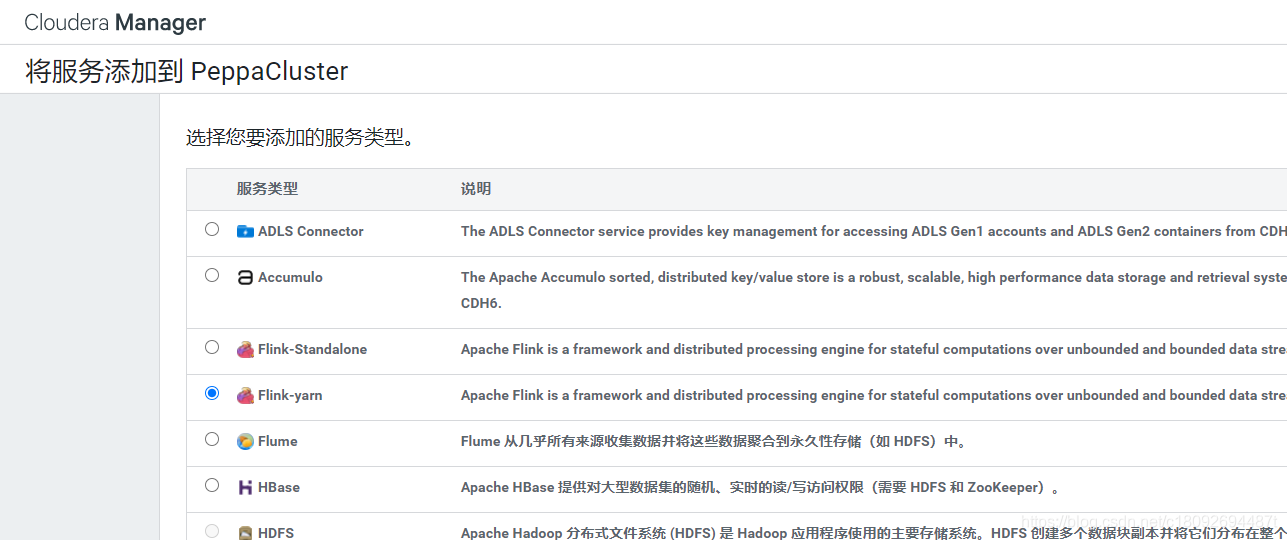Click the Flink-yarn description text
This screenshot has height=540, width=1287.
[874, 395]
